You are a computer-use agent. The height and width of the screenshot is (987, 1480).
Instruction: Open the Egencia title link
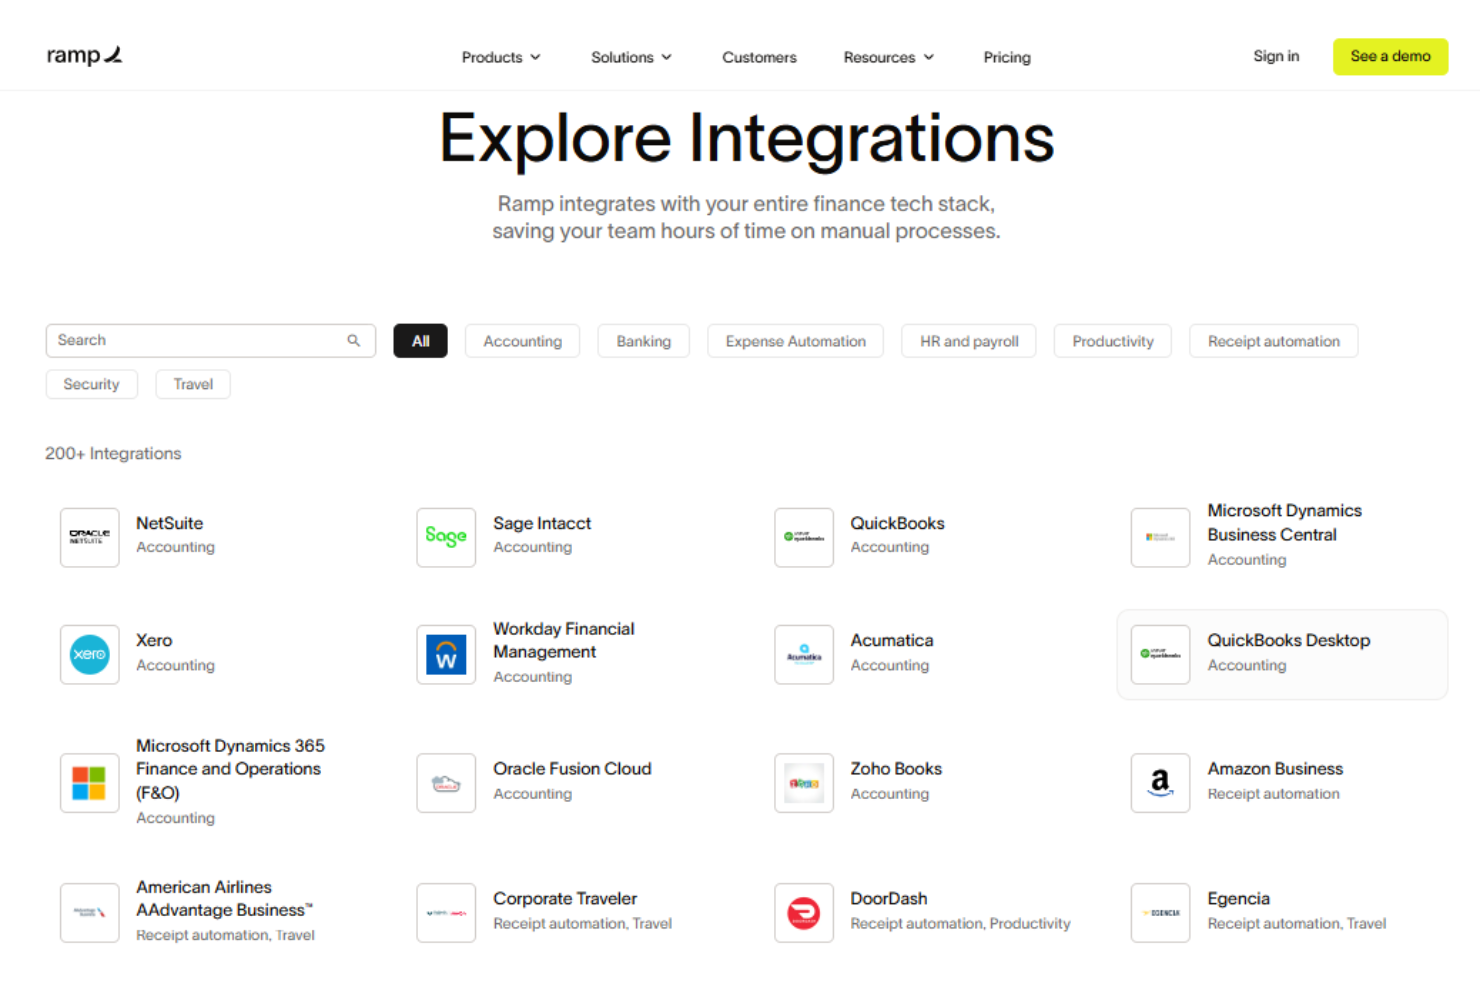(x=1238, y=898)
